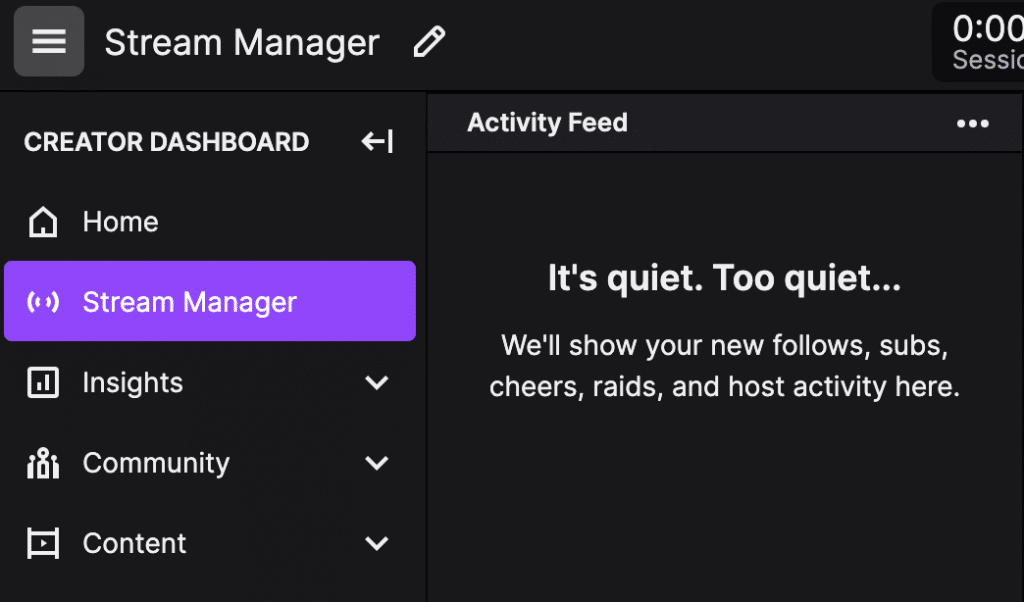Select the Content video icon
The image size is (1024, 602).
coord(42,542)
